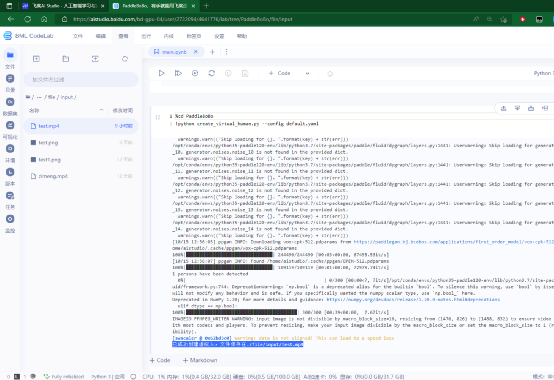Close the main.ipynb tab
The width and height of the screenshot is (554, 380).
[x=196, y=52]
